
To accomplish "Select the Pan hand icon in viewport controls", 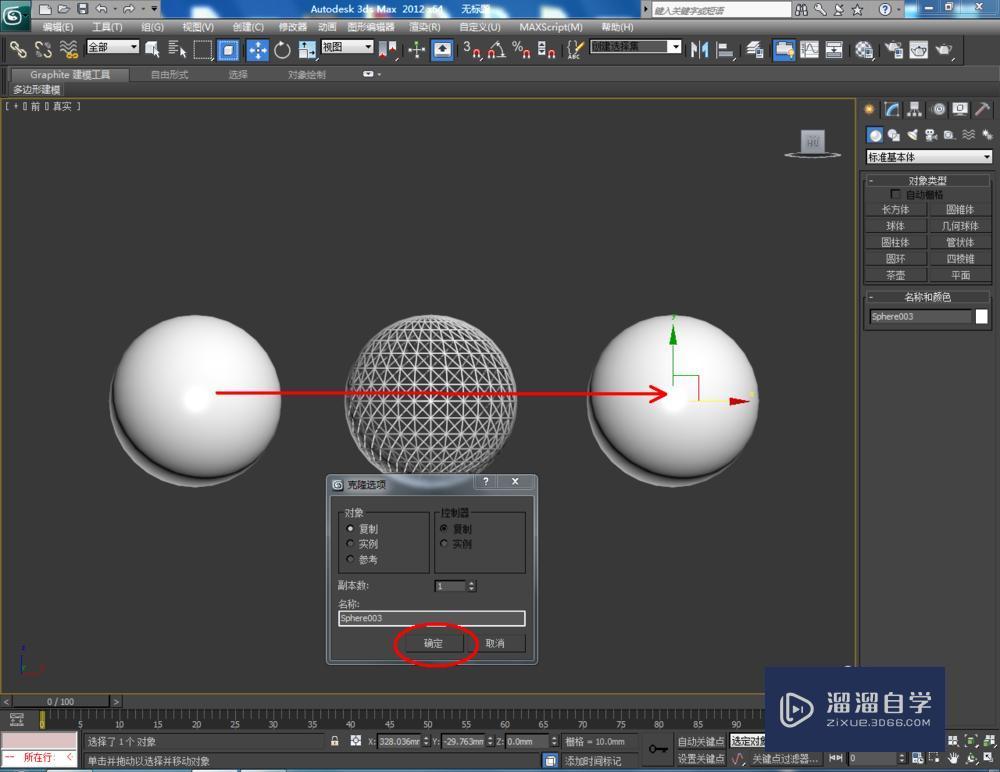I will [x=954, y=758].
